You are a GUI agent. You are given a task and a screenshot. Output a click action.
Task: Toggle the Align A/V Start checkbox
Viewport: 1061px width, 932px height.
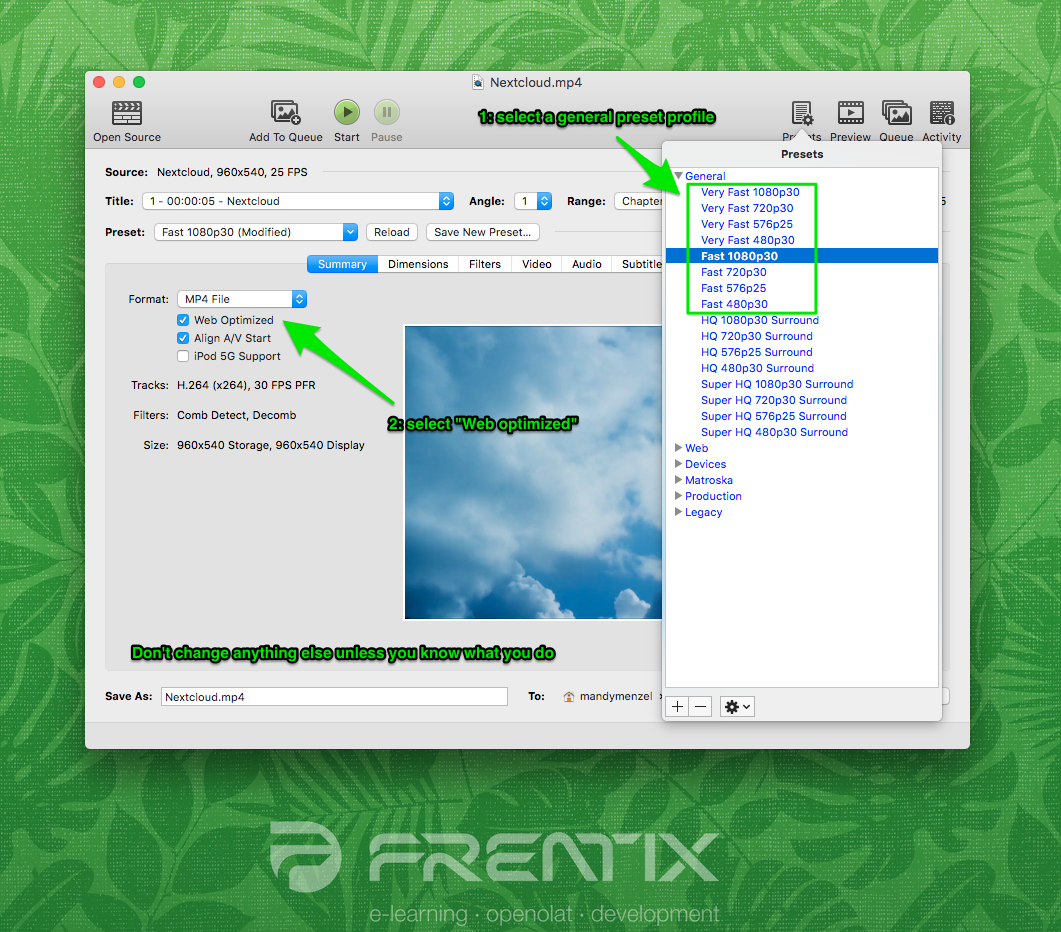[183, 338]
